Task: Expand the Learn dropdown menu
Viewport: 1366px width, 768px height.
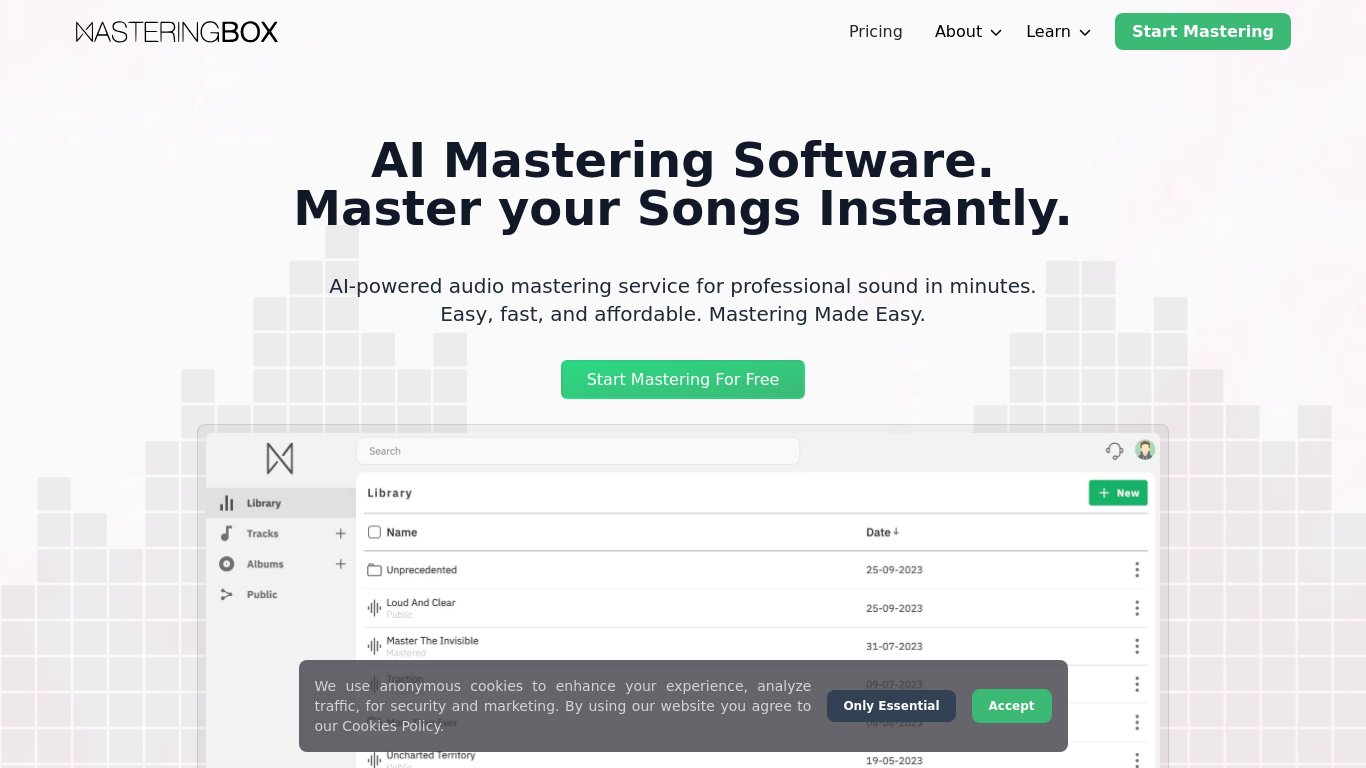Action: (1058, 31)
